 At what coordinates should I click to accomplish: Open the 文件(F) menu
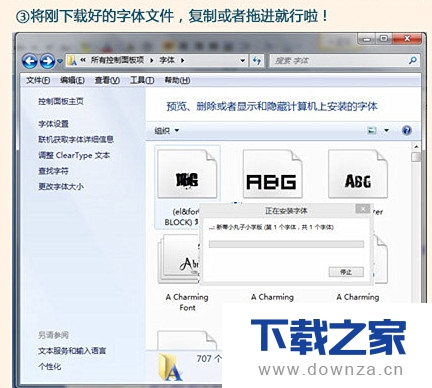click(x=38, y=80)
